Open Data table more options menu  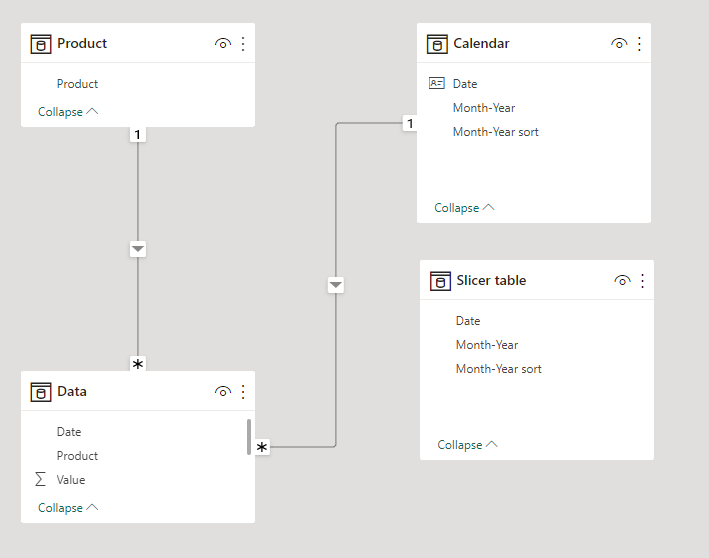point(243,392)
